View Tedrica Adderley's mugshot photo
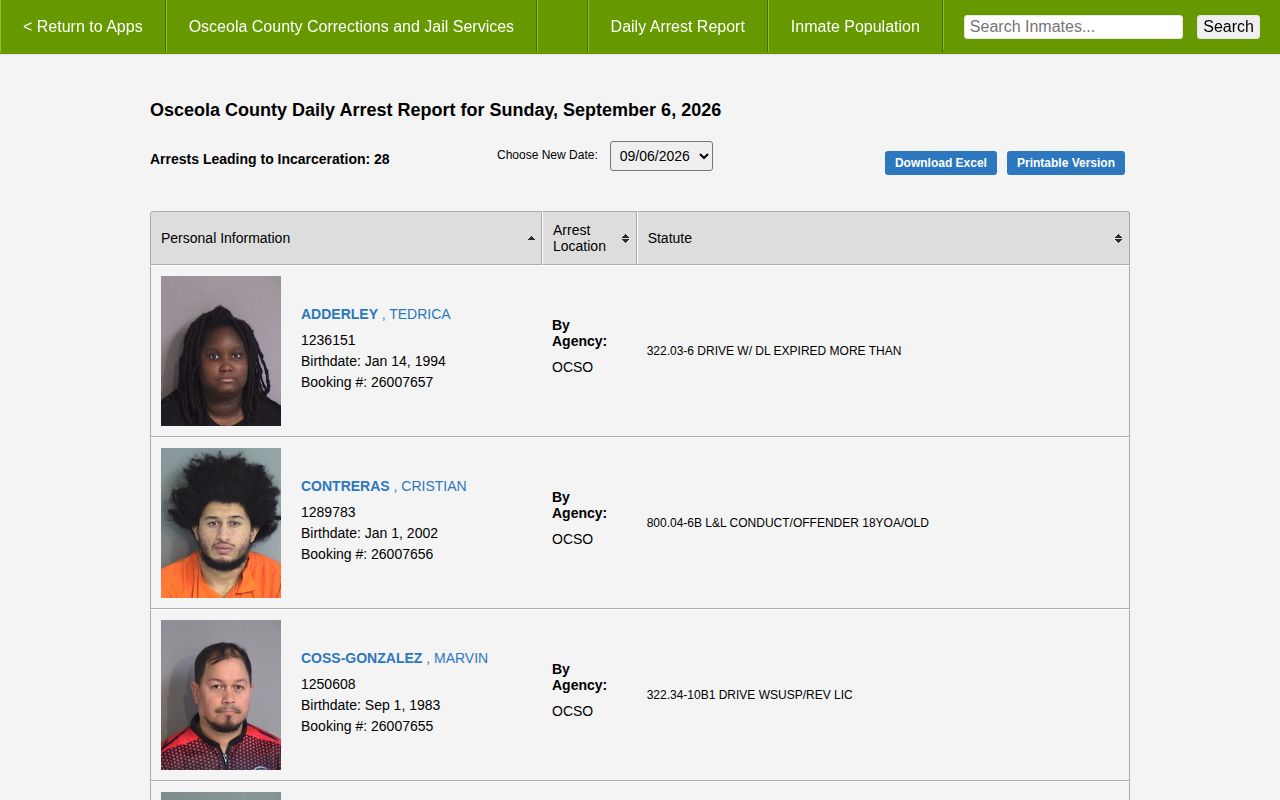Viewport: 1280px width, 800px height. pos(221,351)
